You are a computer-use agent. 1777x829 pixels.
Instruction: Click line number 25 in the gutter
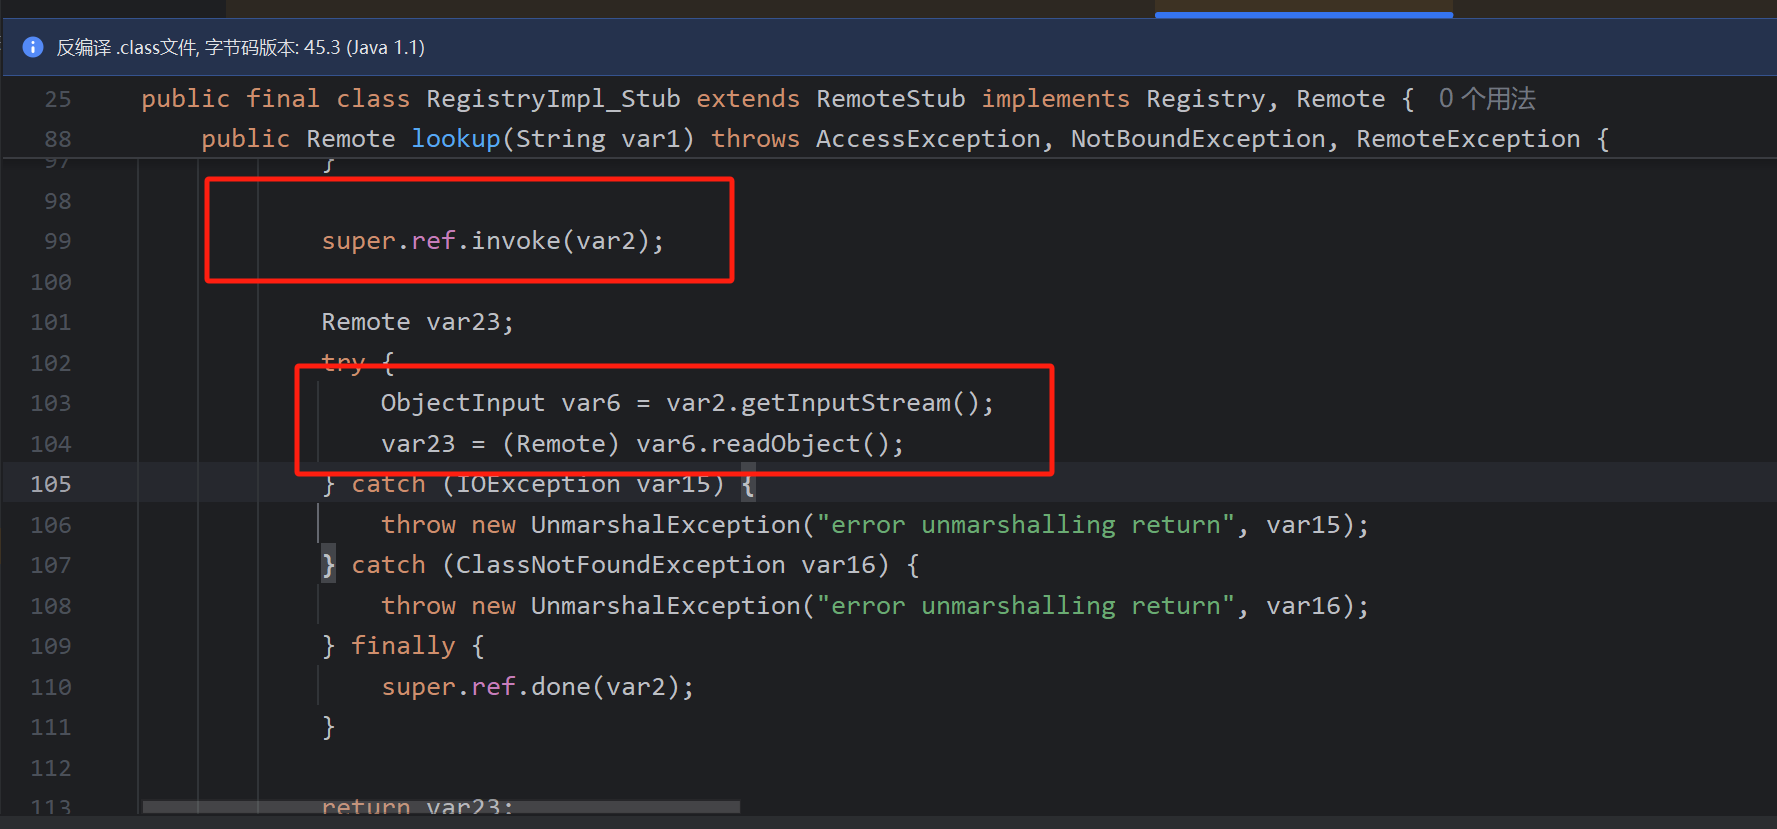58,99
